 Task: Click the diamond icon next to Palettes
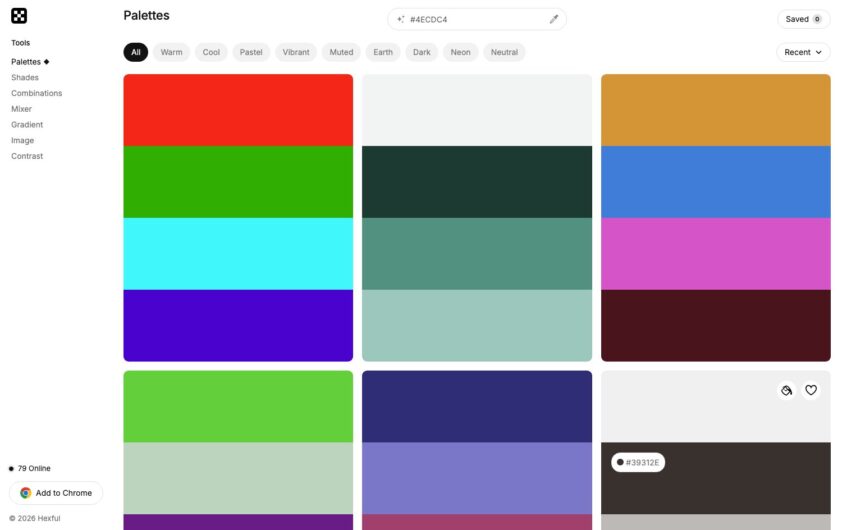(46, 62)
